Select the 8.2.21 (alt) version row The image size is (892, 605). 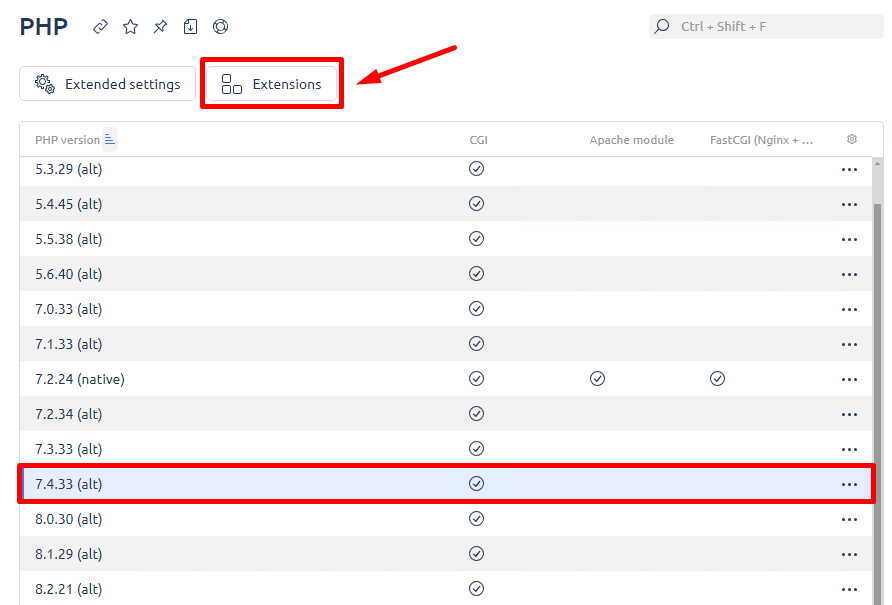pos(445,588)
